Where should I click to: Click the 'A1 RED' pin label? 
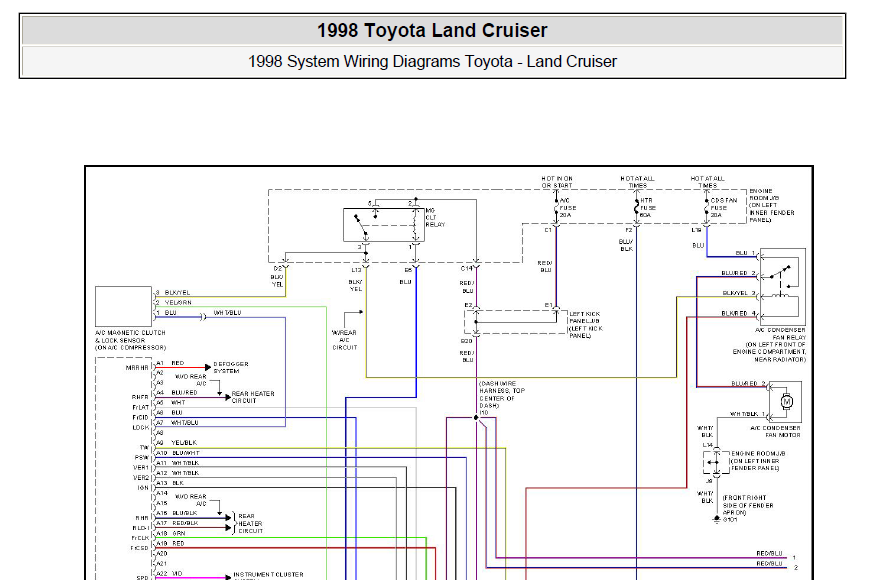[x=170, y=363]
